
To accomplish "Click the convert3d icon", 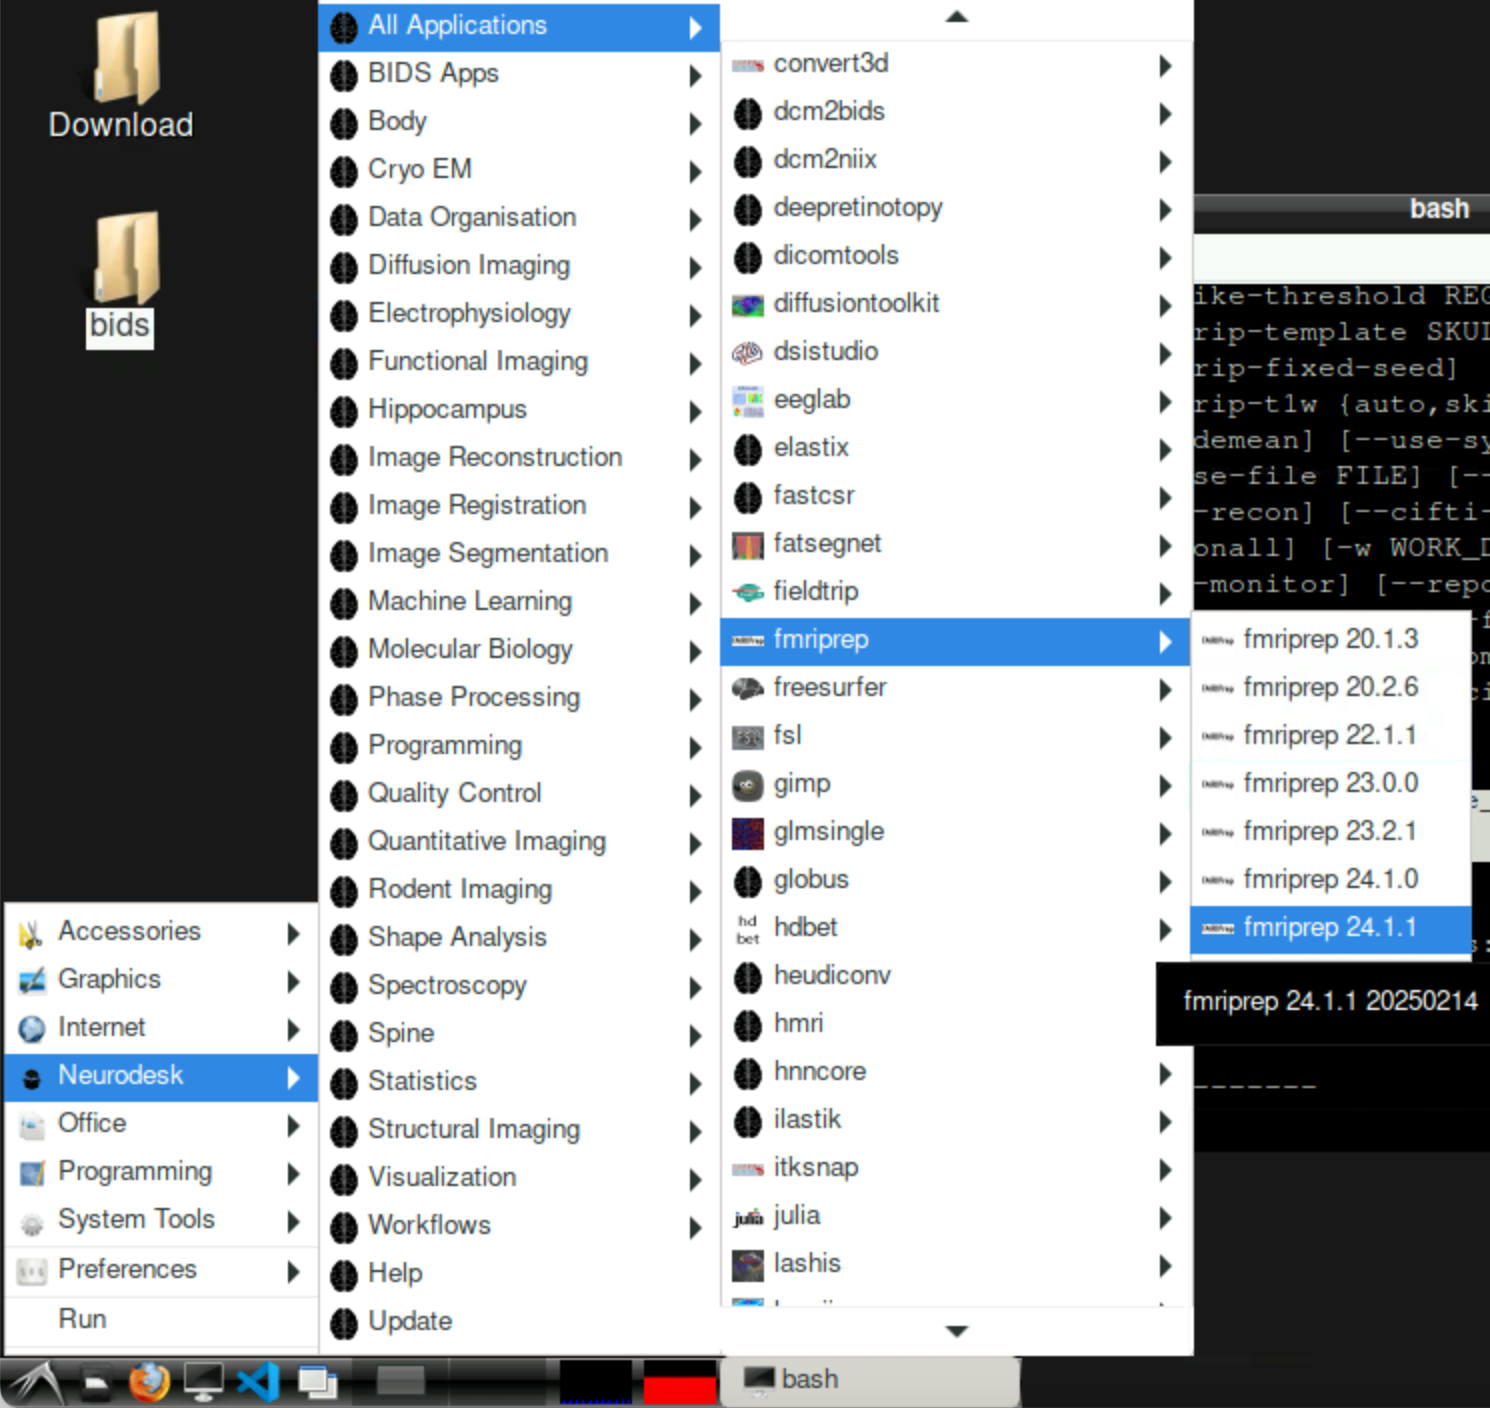I will [x=748, y=66].
